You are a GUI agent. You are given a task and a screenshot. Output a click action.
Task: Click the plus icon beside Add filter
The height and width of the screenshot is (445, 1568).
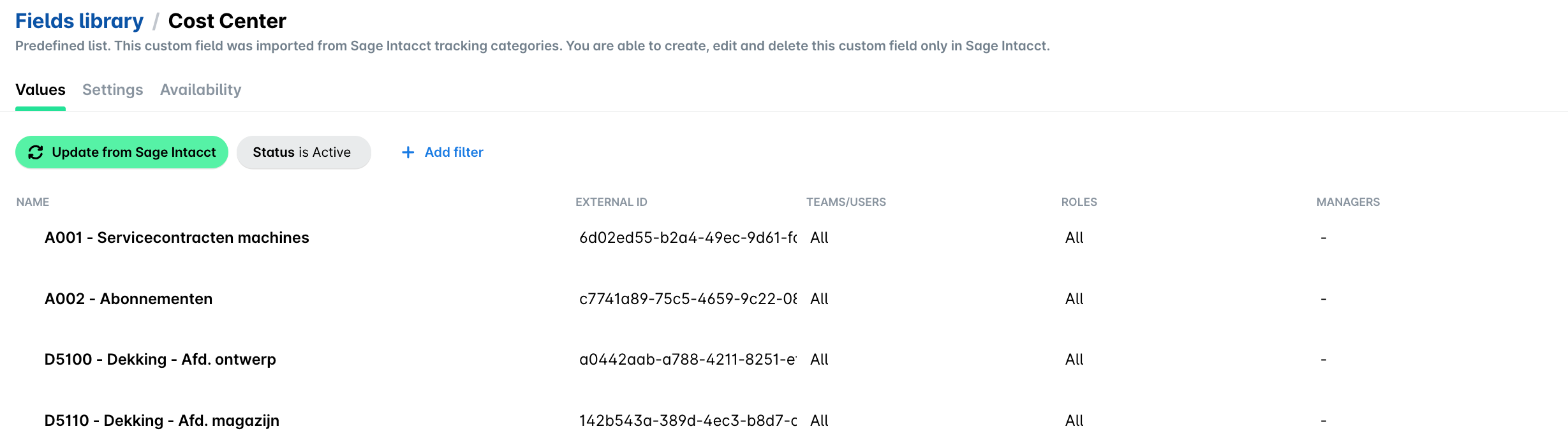[407, 152]
